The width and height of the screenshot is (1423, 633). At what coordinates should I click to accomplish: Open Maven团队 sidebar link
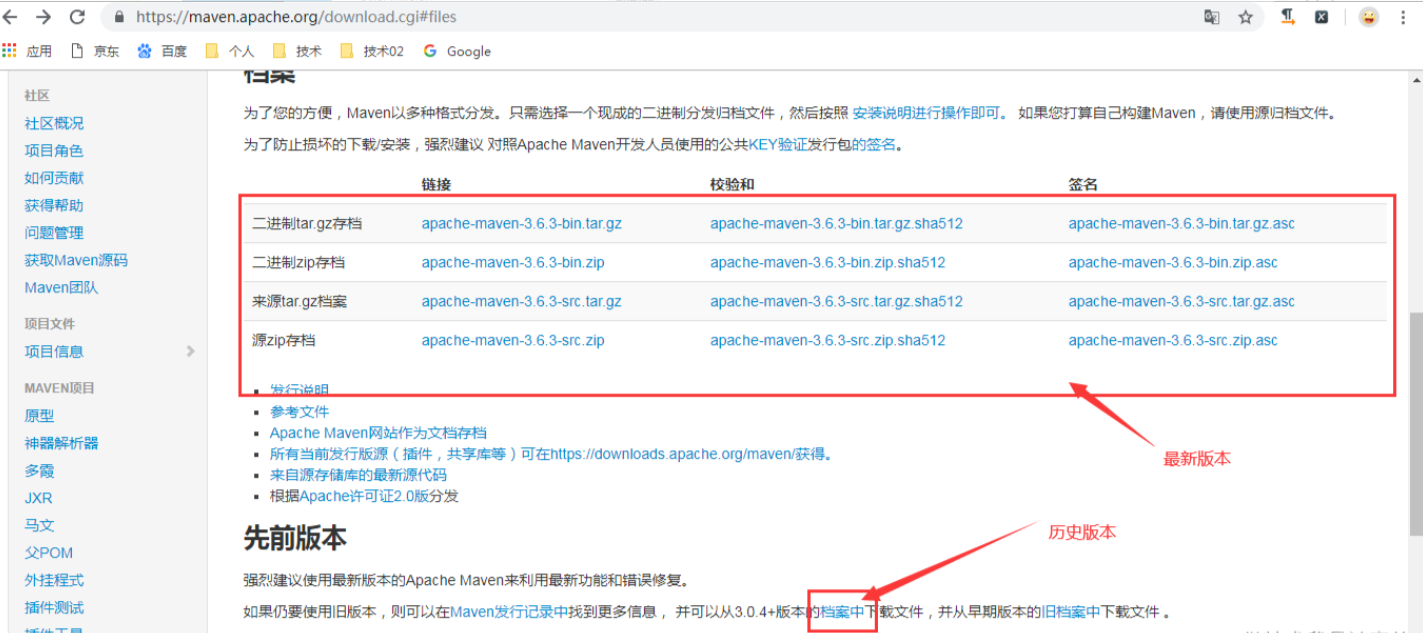tap(61, 287)
